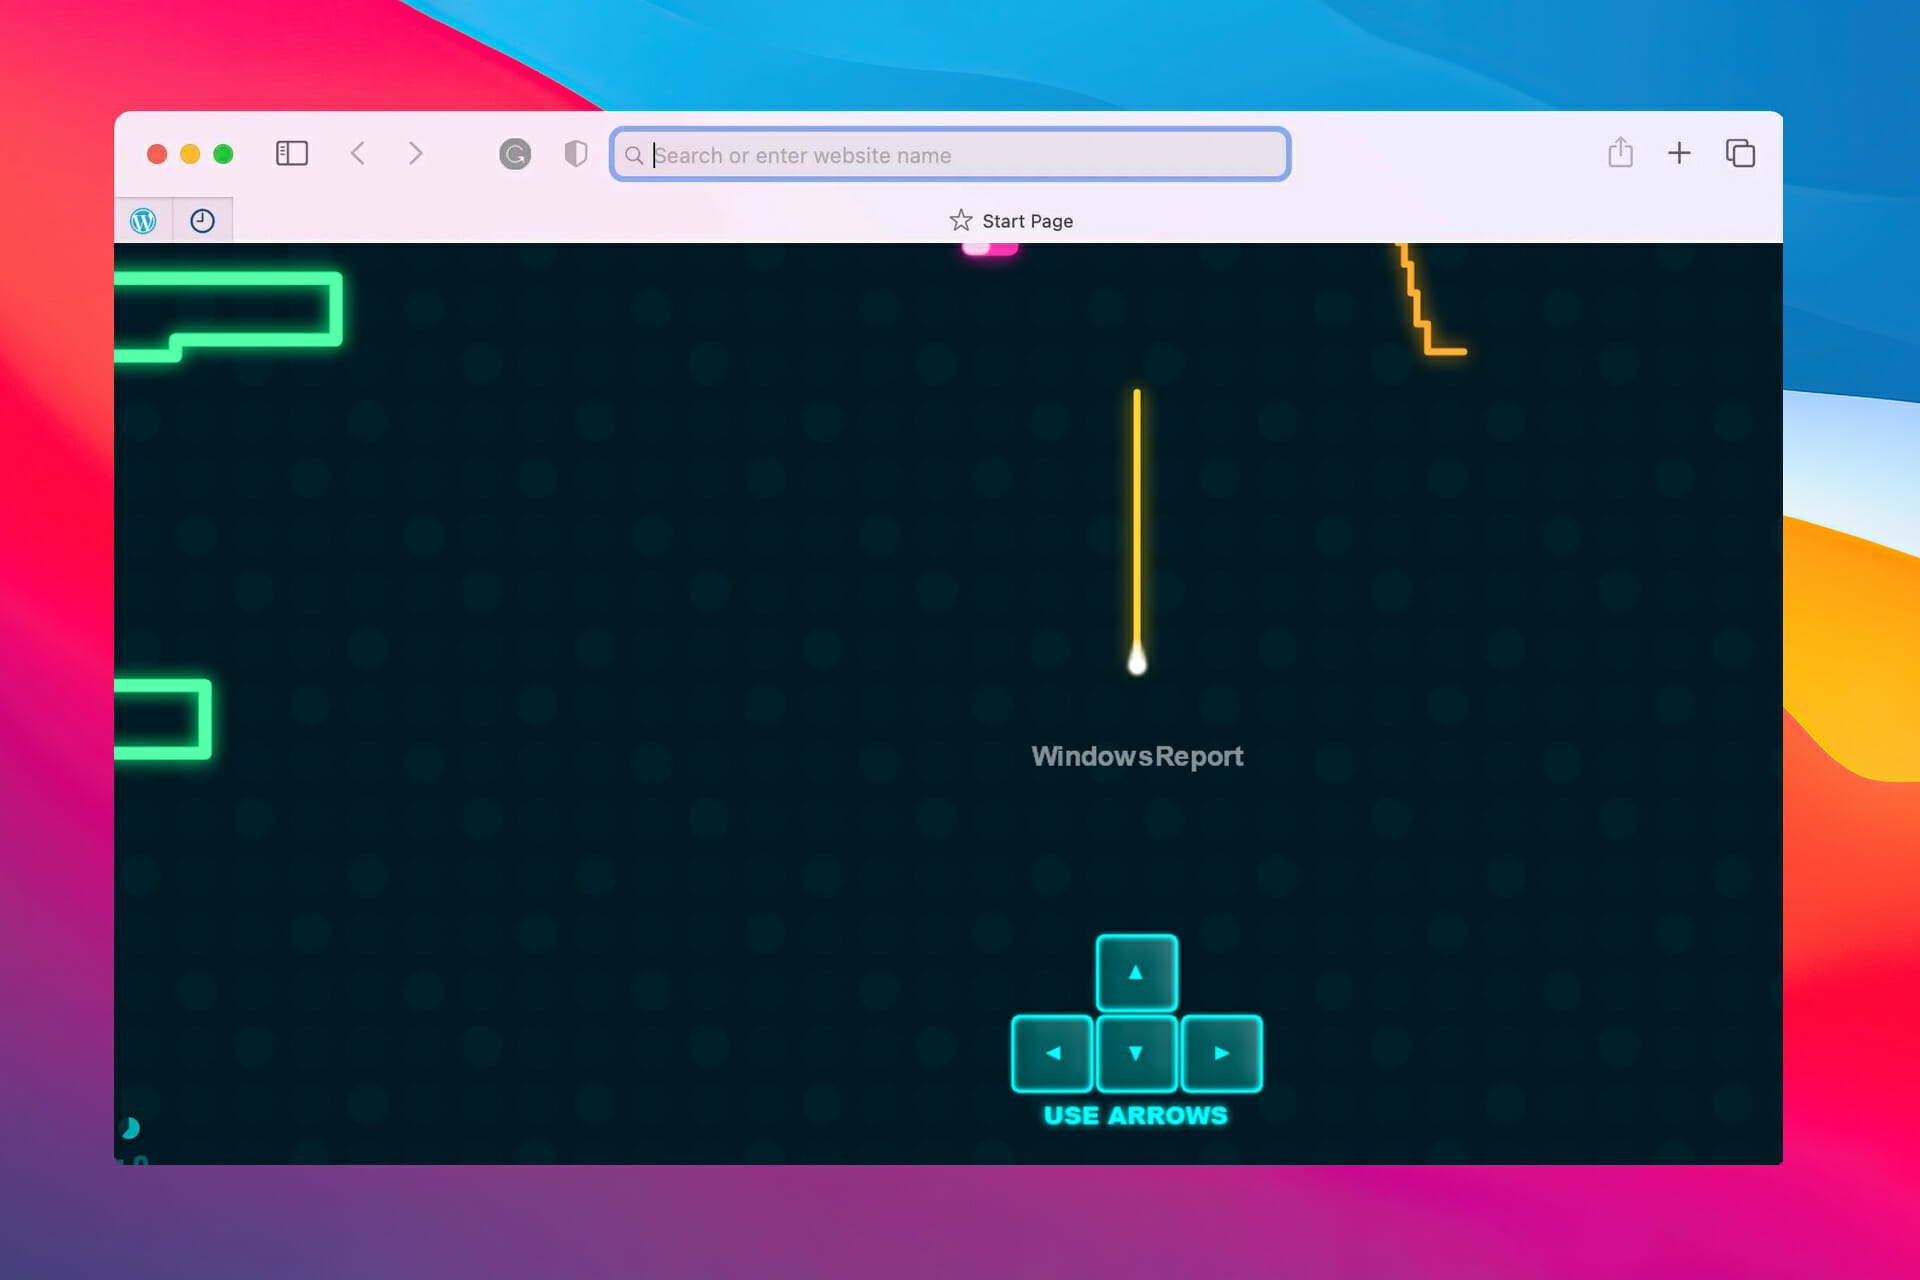Open the Share menu icon

[x=1621, y=152]
